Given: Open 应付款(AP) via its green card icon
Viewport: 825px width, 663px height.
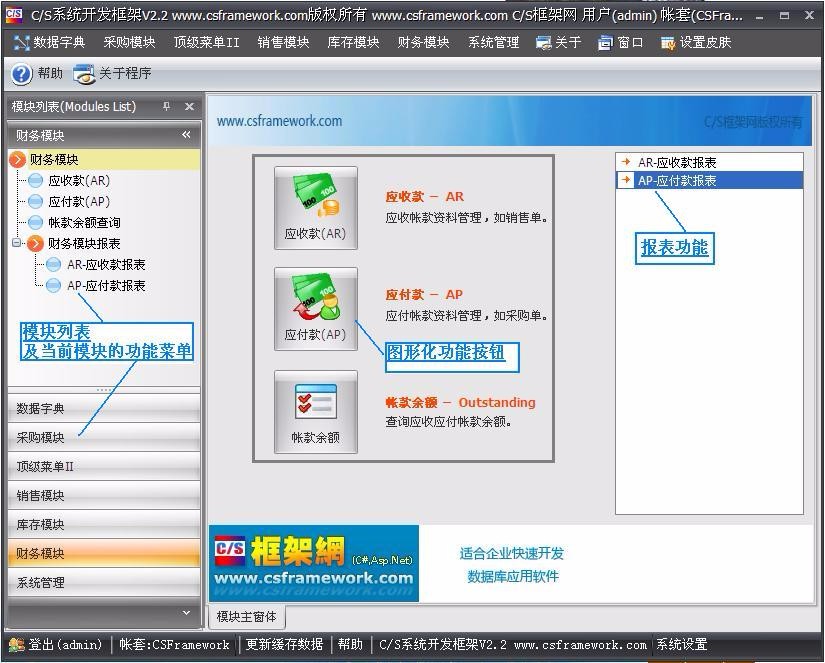Looking at the screenshot, I should (315, 305).
